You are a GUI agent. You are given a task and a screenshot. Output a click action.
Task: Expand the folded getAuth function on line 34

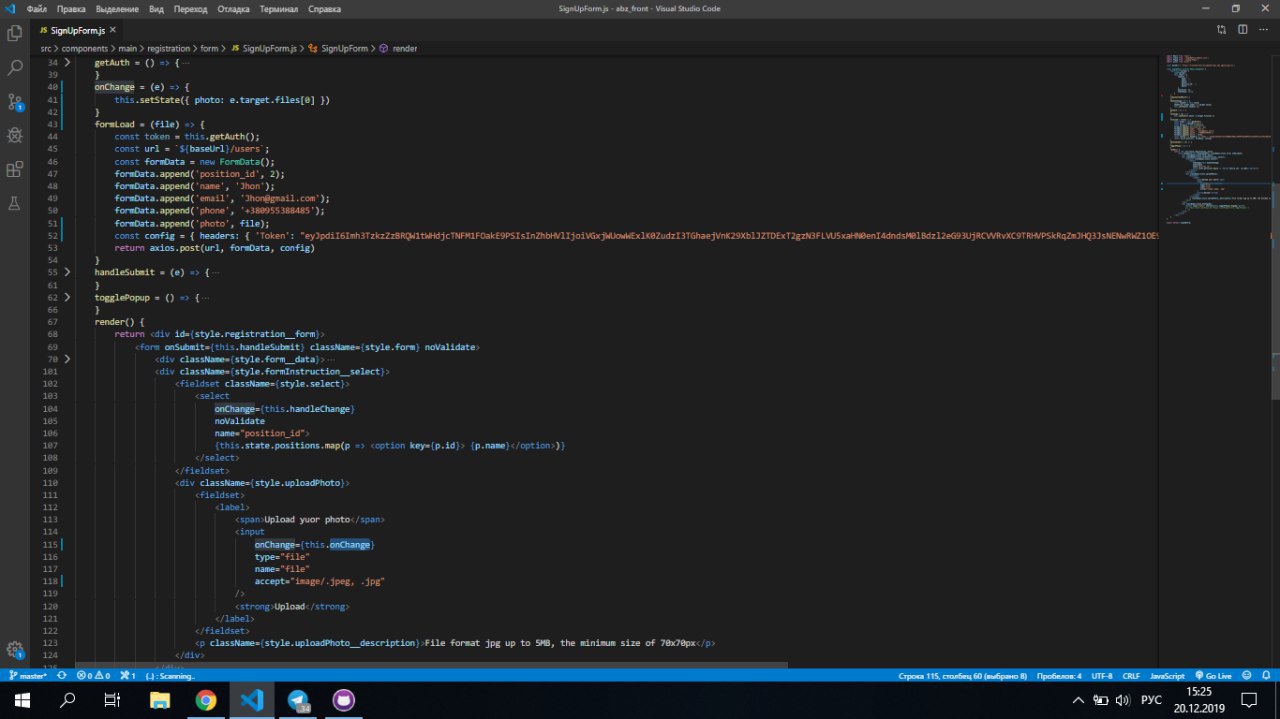(68, 62)
